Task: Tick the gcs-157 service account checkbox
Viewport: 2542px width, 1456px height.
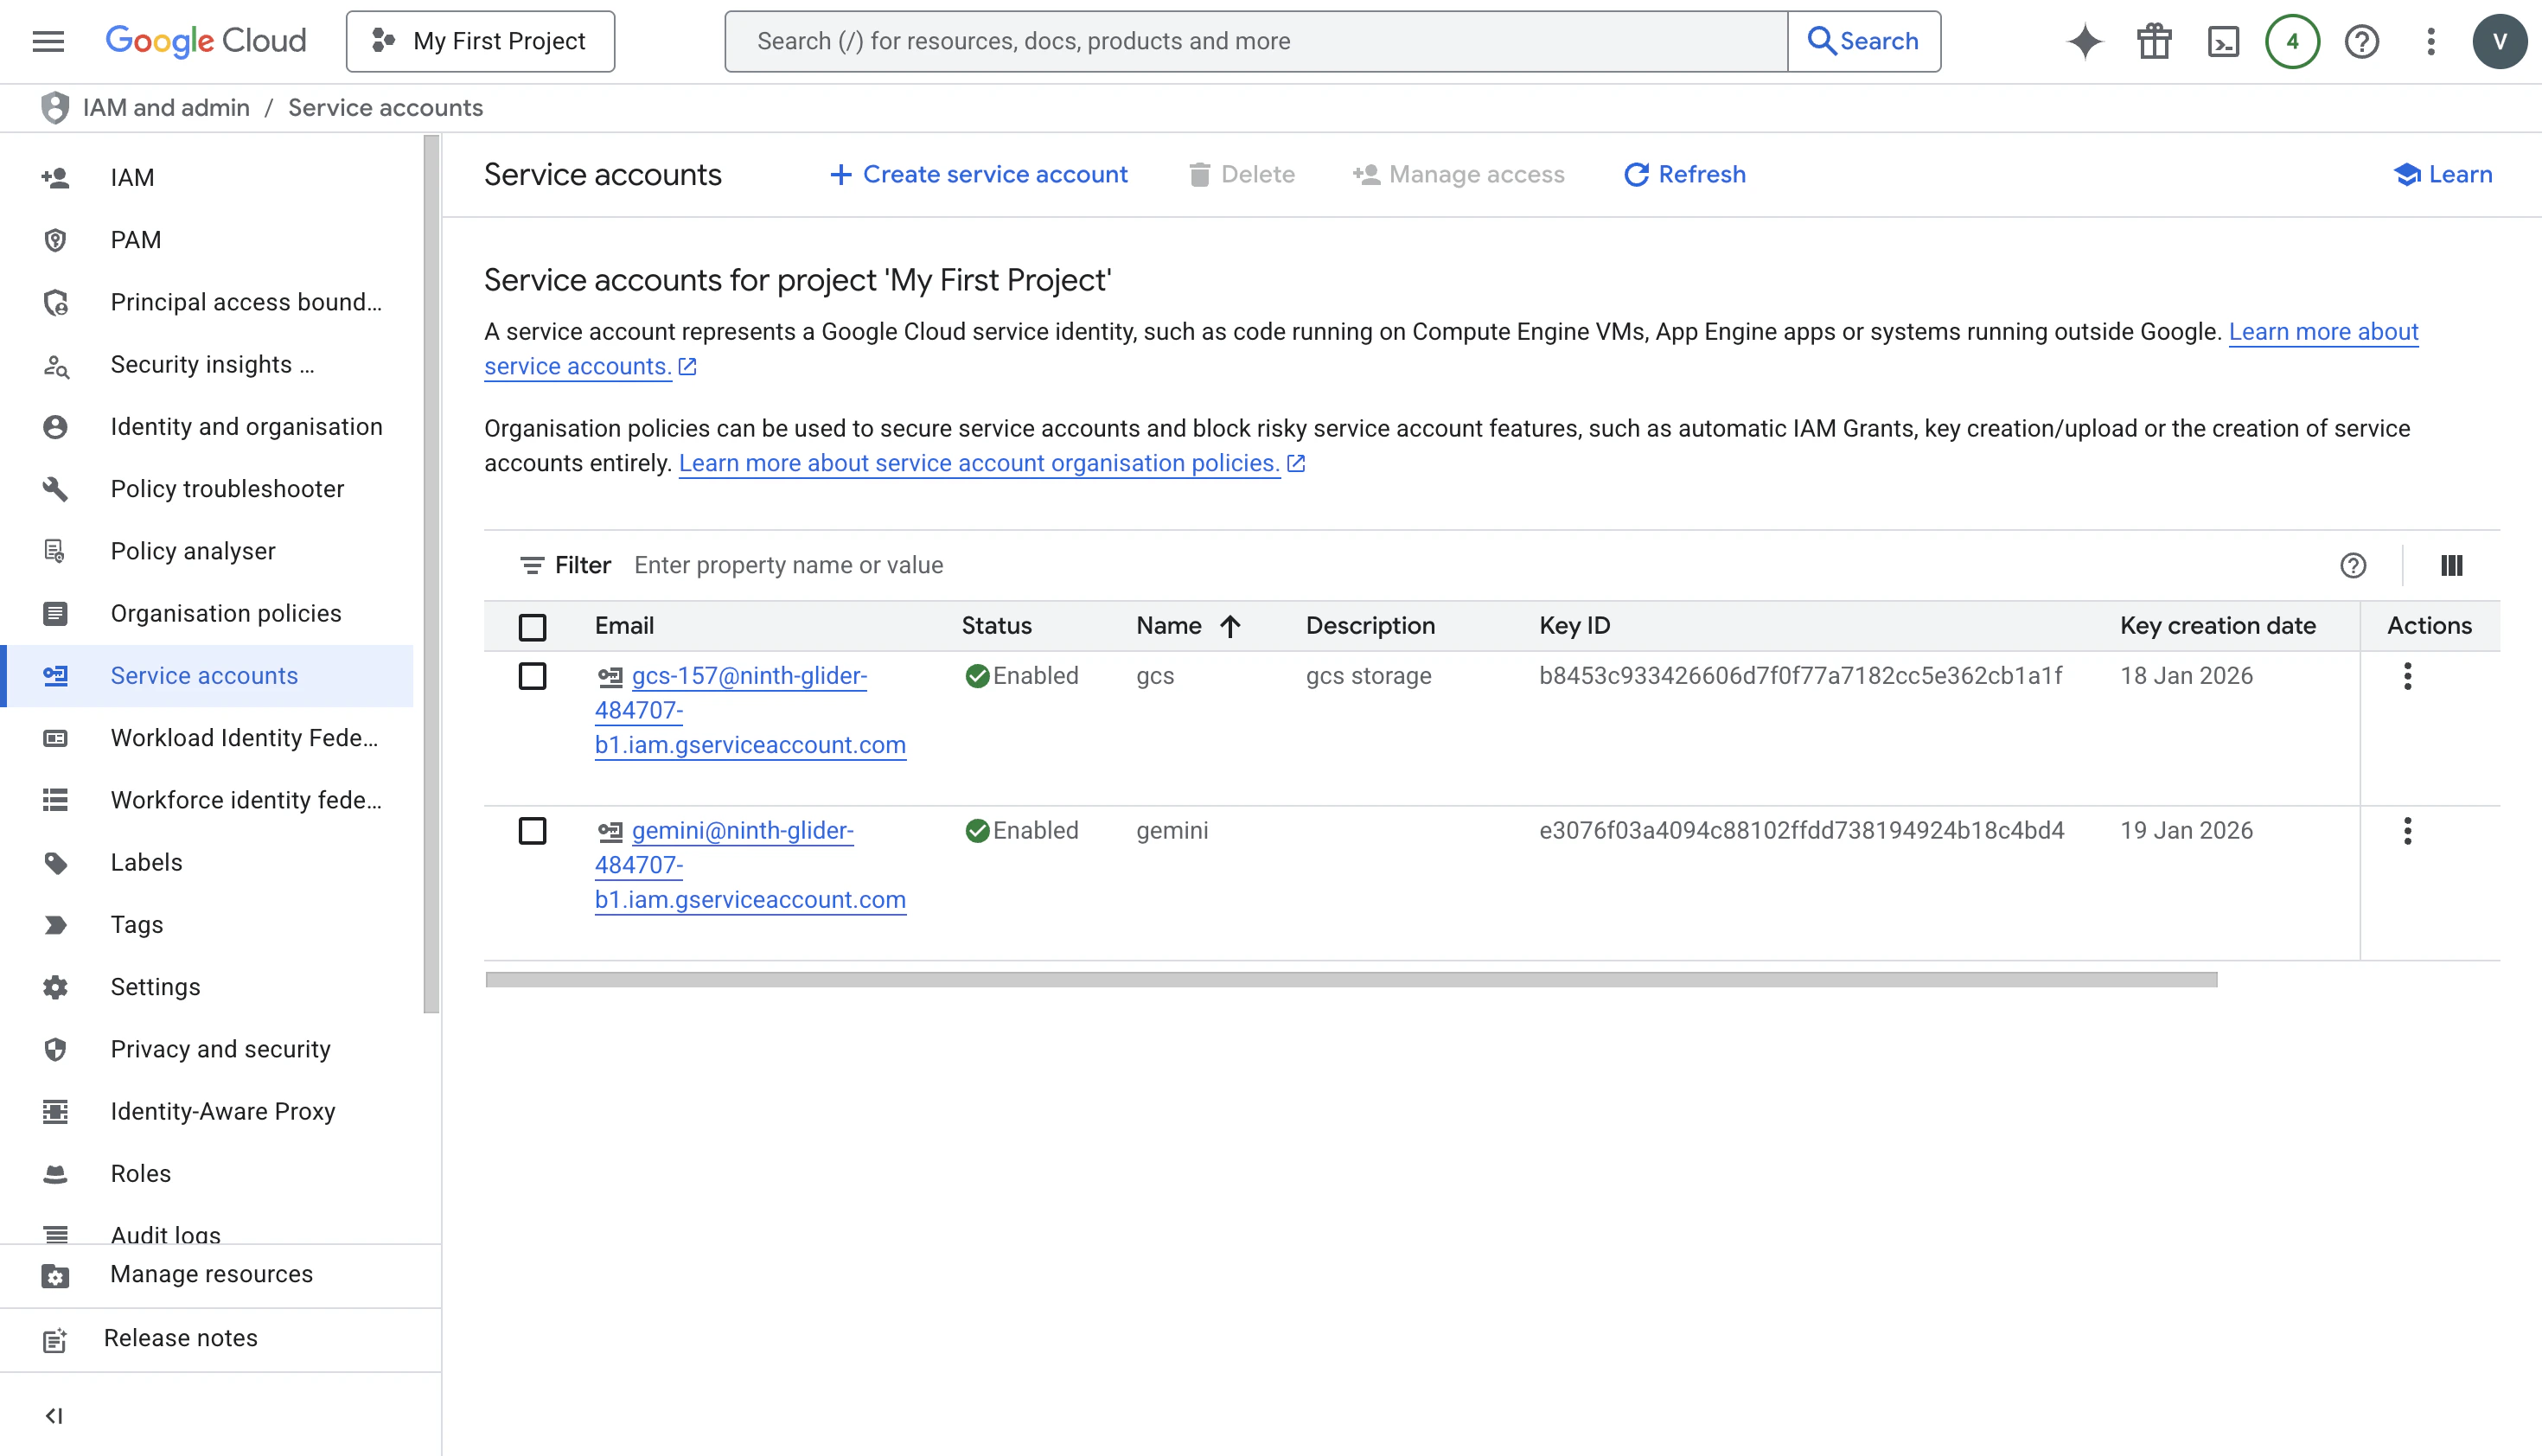Action: click(x=532, y=676)
